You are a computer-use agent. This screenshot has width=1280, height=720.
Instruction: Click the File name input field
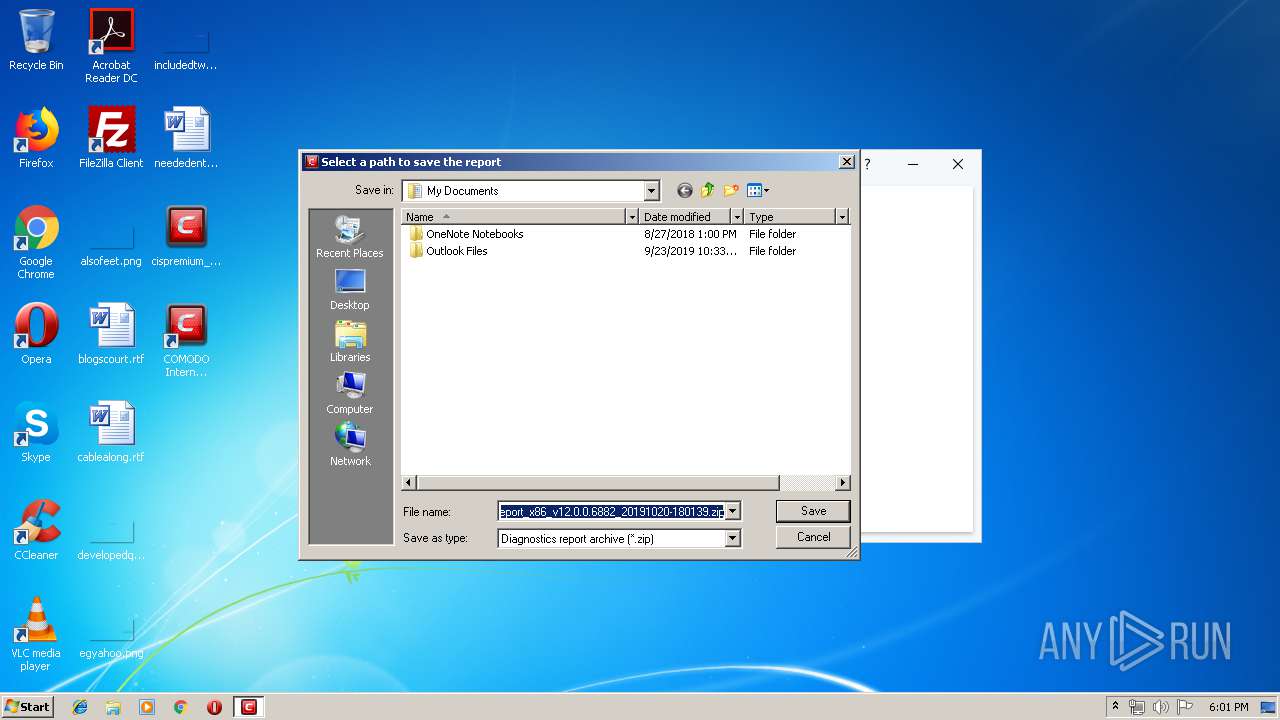point(611,511)
